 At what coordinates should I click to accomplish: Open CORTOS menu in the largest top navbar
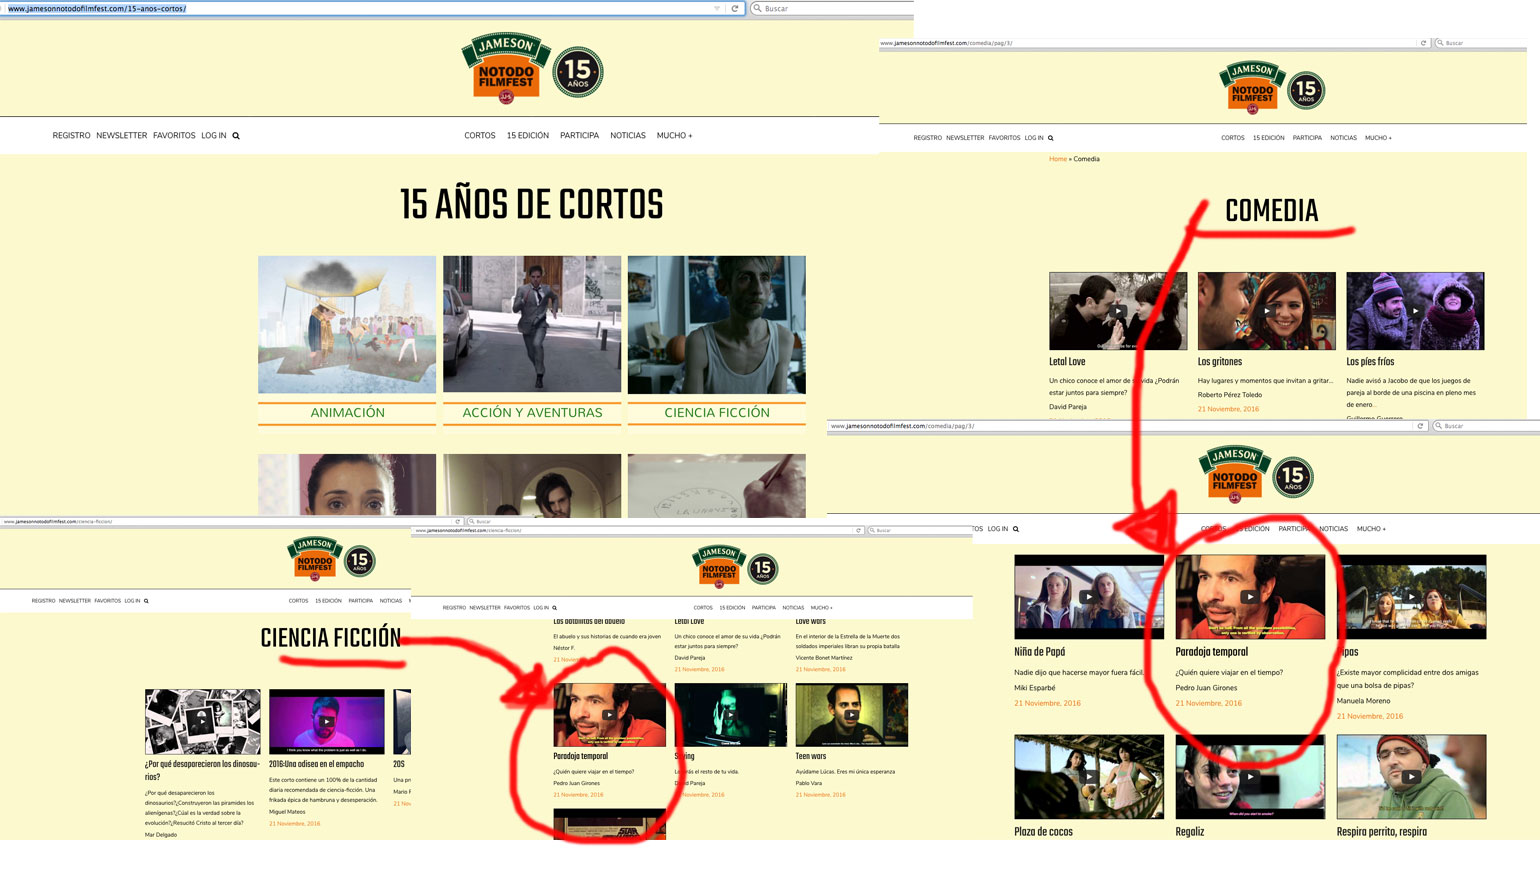[479, 136]
